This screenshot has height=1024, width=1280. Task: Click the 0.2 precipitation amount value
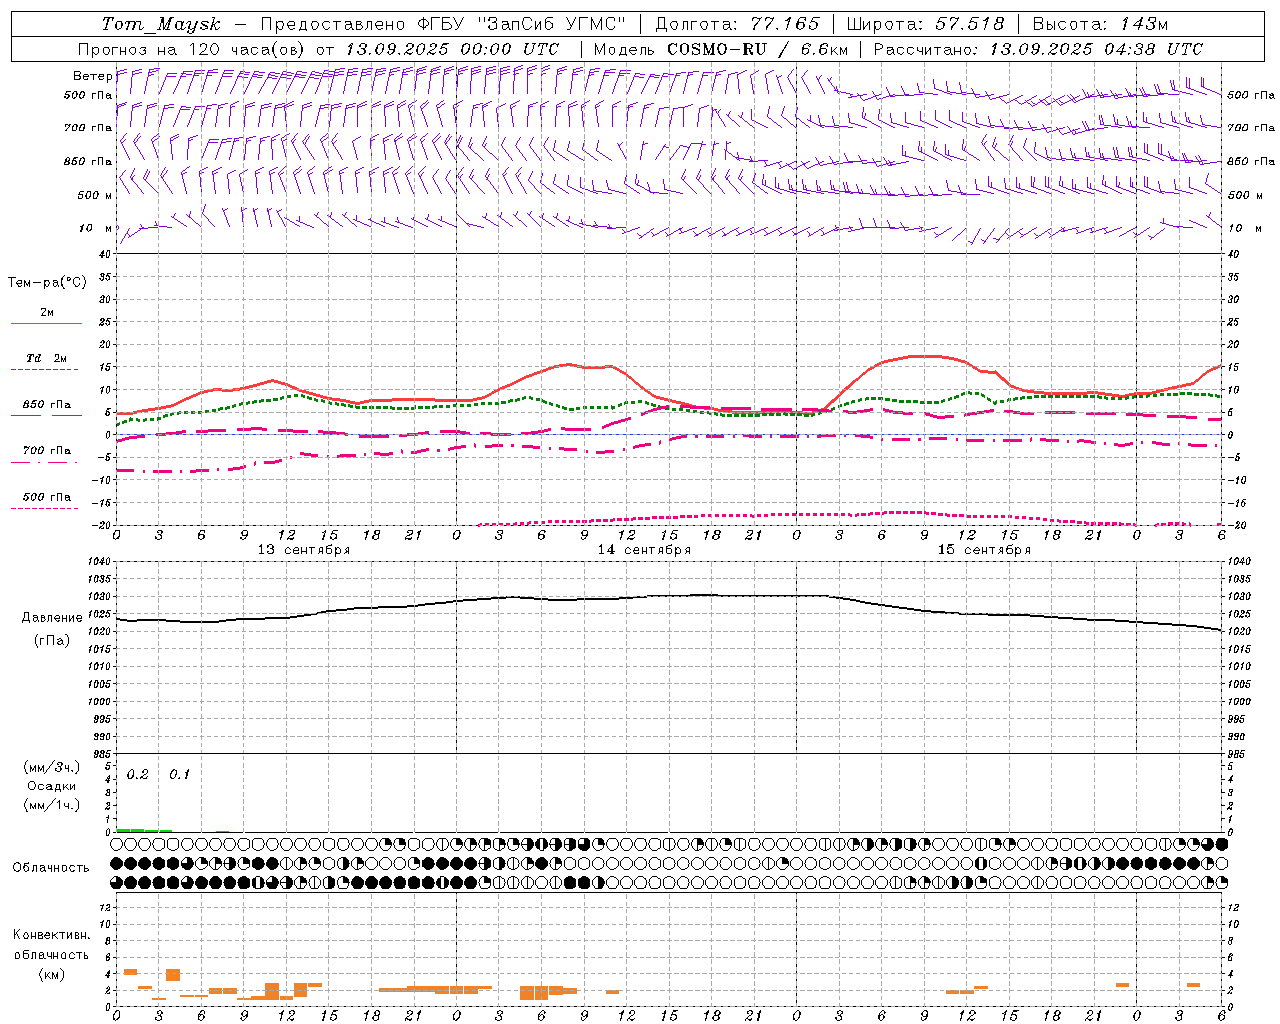click(x=138, y=775)
